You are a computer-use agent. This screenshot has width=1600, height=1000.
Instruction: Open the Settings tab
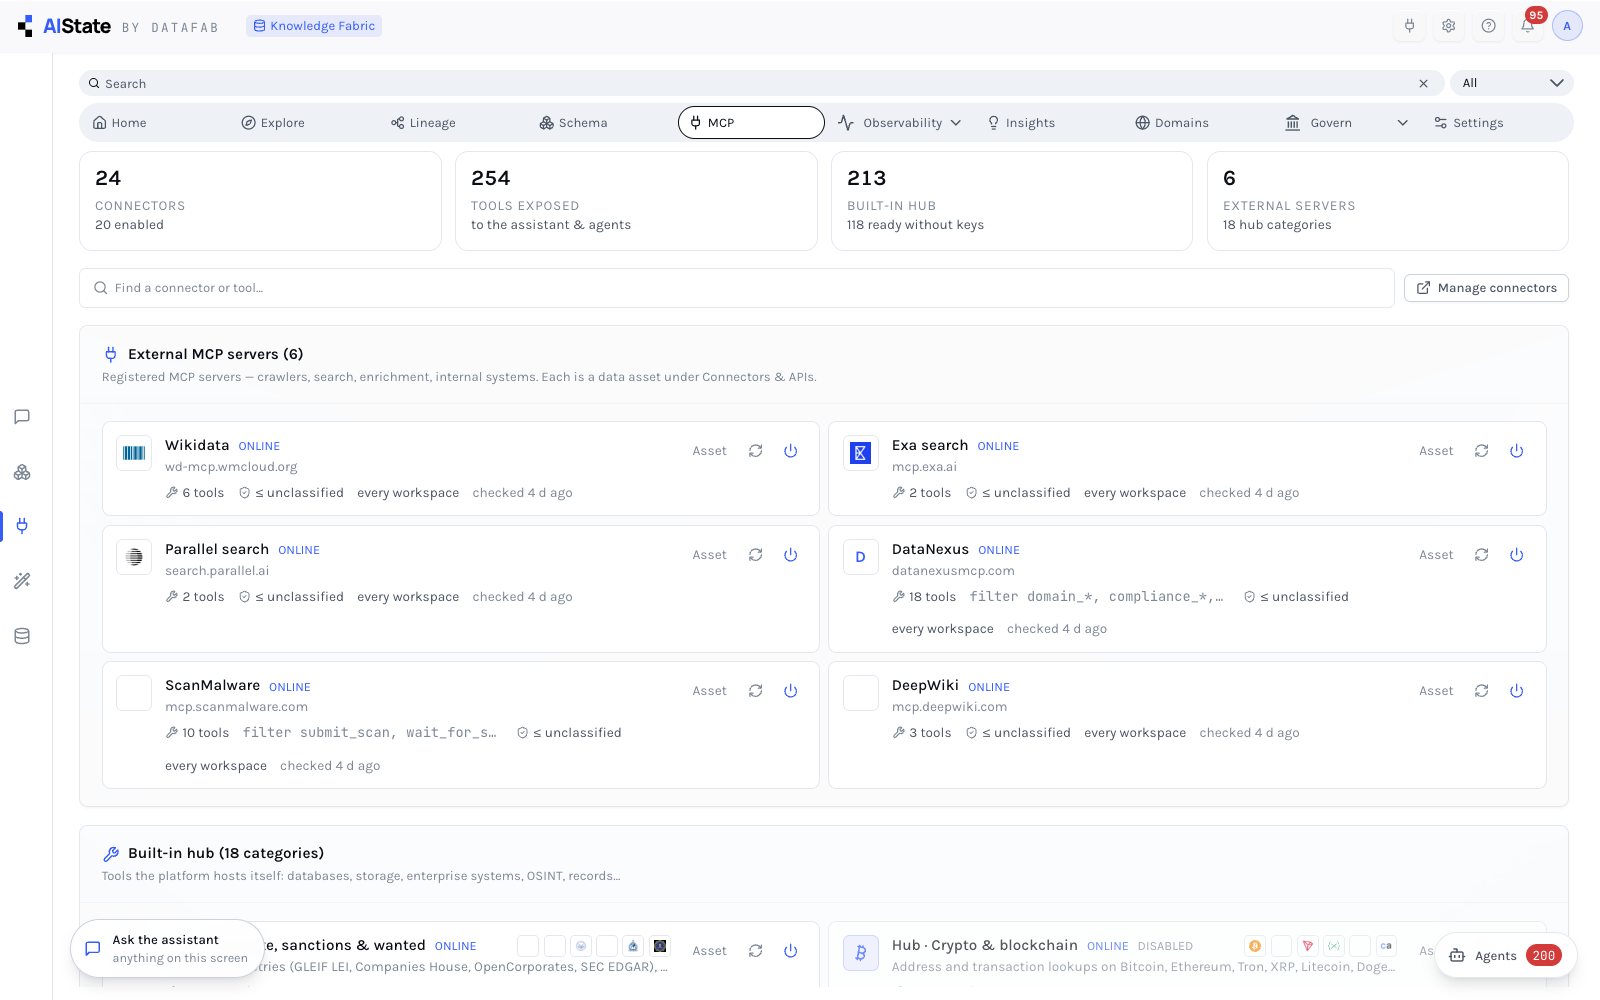click(x=1468, y=123)
